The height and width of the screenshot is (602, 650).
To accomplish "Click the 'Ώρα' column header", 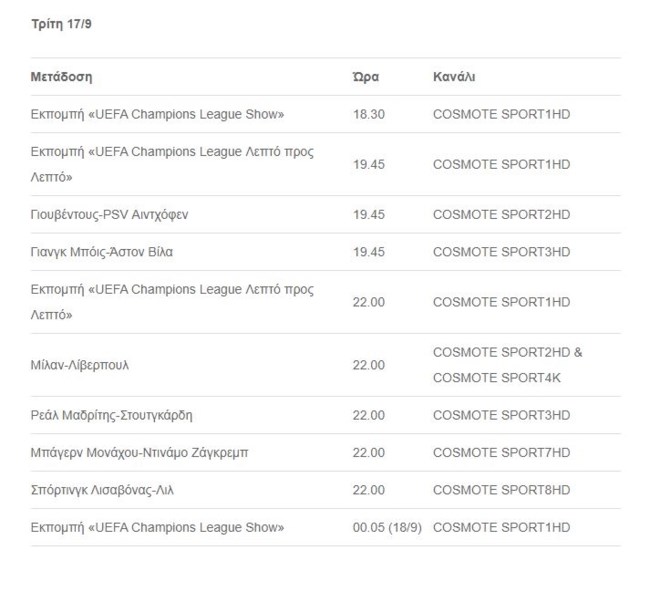I will 365,77.
